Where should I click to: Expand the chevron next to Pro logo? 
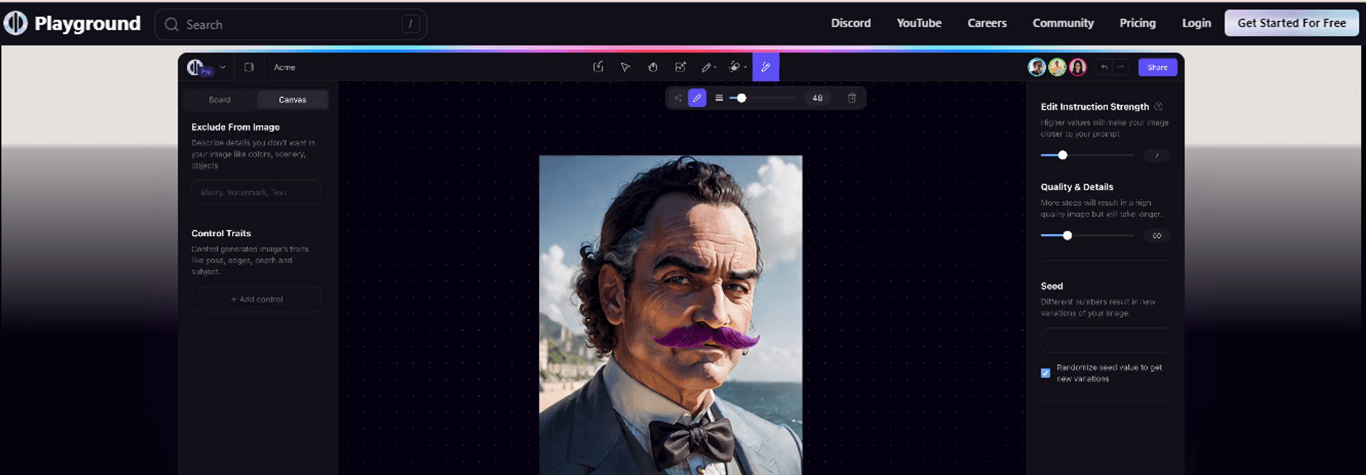point(222,67)
